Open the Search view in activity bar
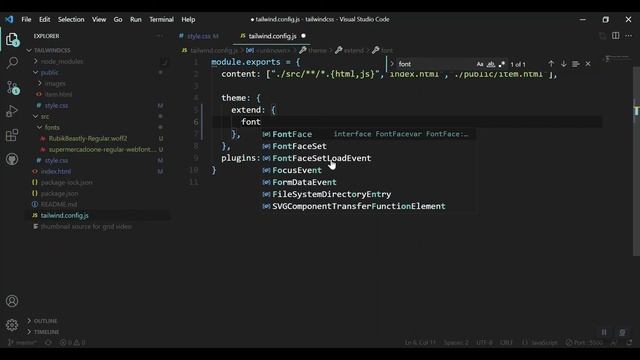This screenshot has width=640, height=360. pyautogui.click(x=12, y=62)
